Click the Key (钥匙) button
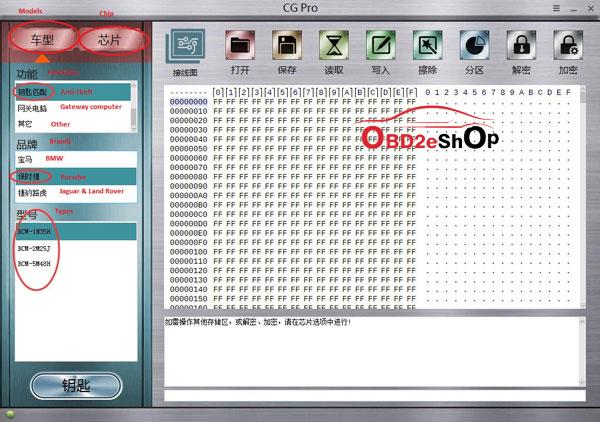Image resolution: width=600 pixels, height=422 pixels. pos(76,386)
